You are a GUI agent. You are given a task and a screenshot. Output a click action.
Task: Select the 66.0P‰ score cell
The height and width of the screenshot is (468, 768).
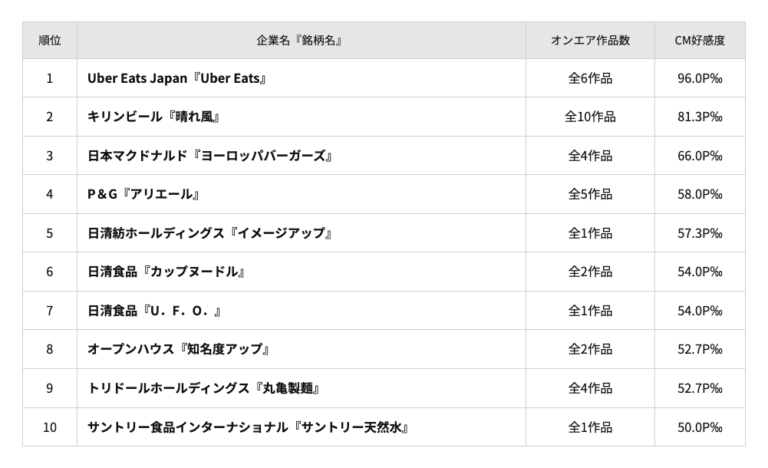coord(700,156)
